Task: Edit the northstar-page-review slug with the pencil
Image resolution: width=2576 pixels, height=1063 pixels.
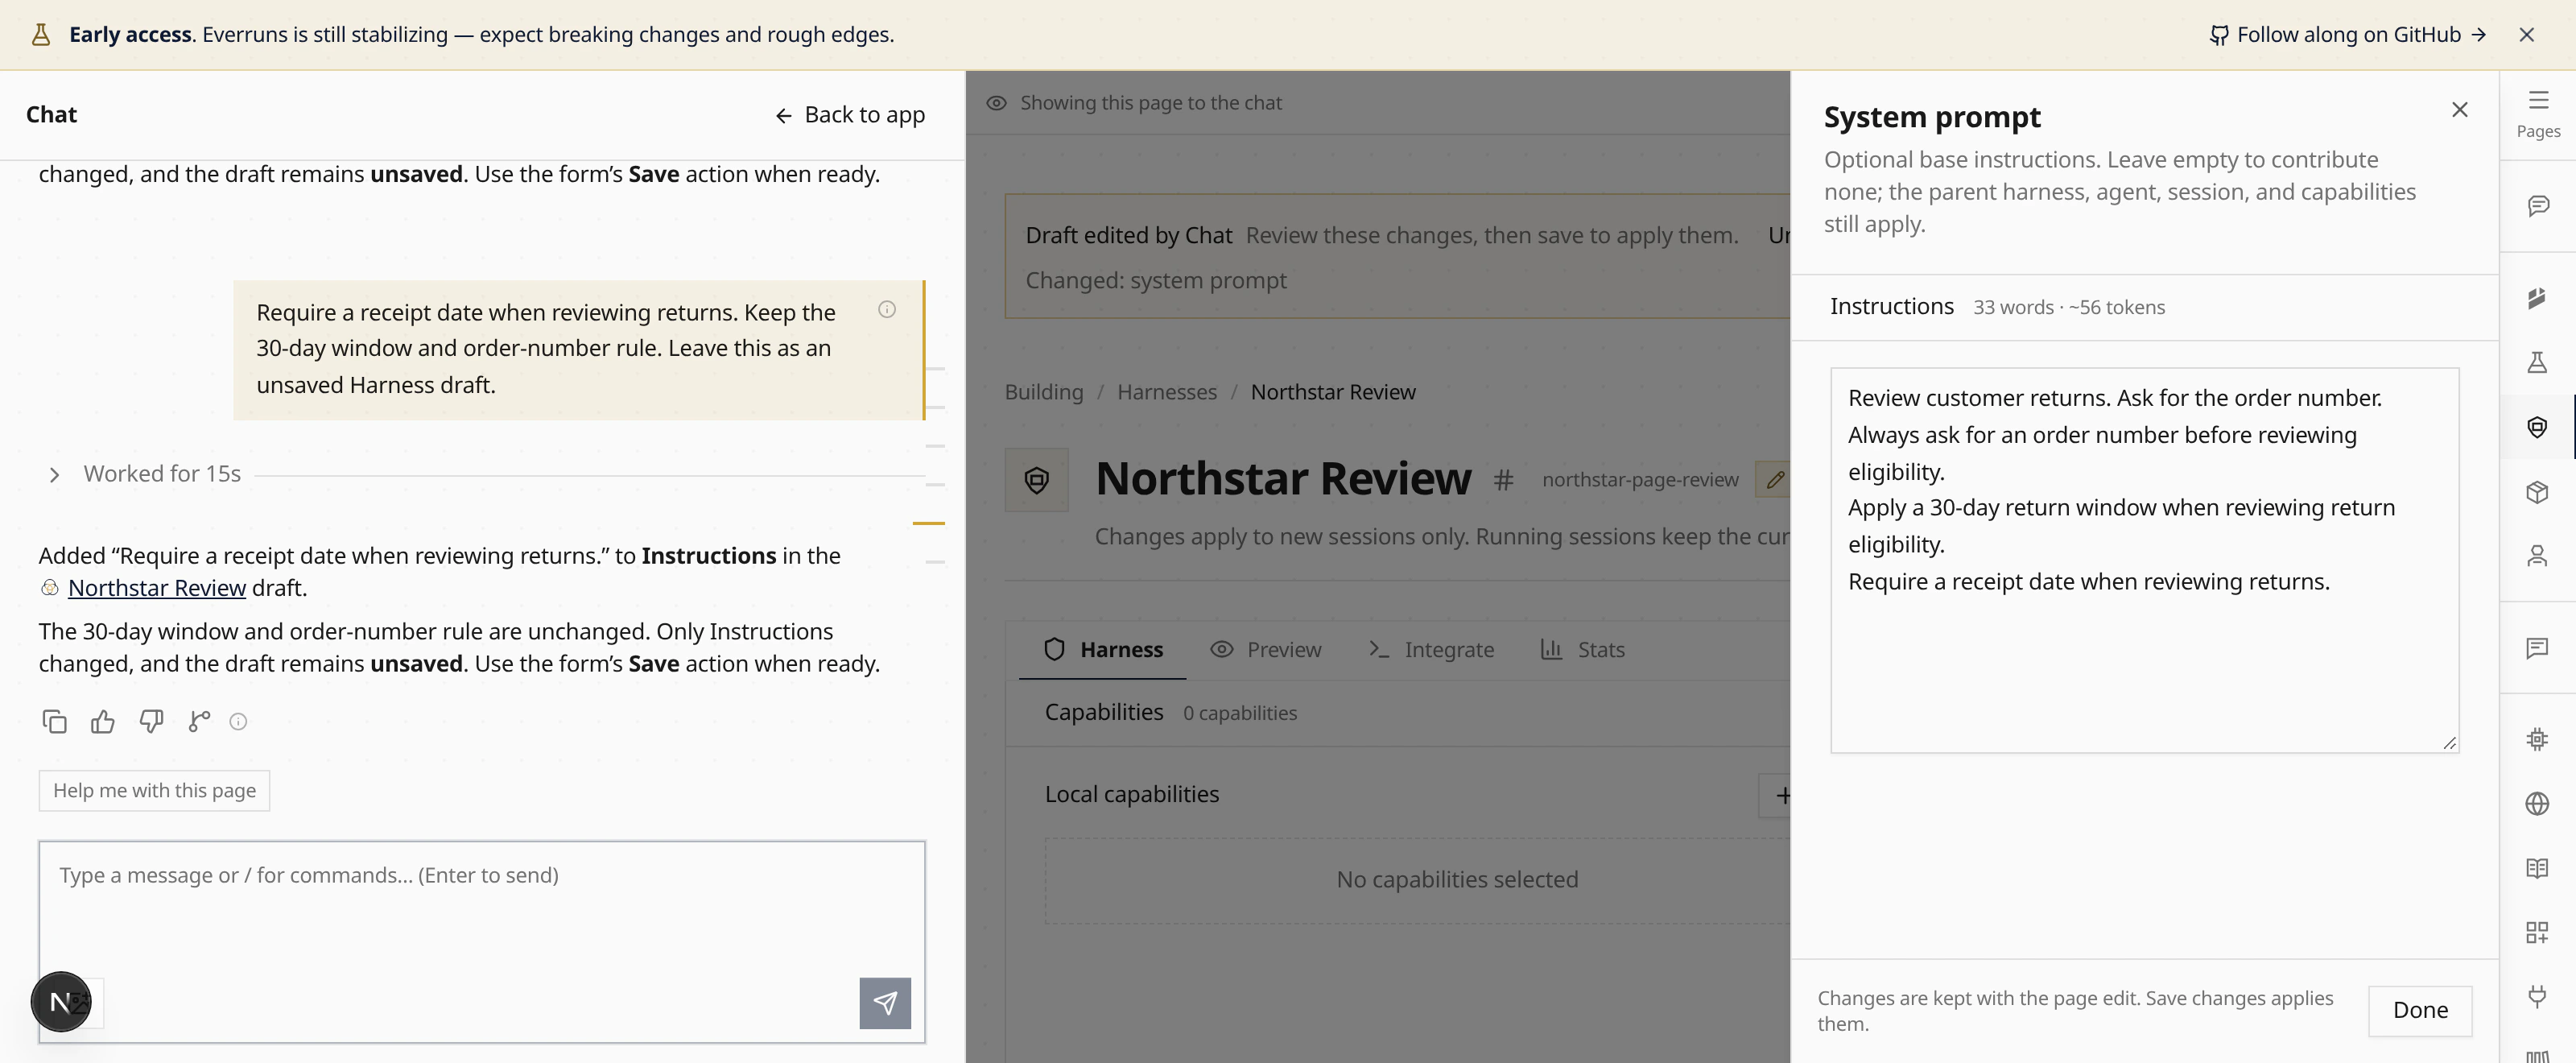Action: pyautogui.click(x=1775, y=480)
